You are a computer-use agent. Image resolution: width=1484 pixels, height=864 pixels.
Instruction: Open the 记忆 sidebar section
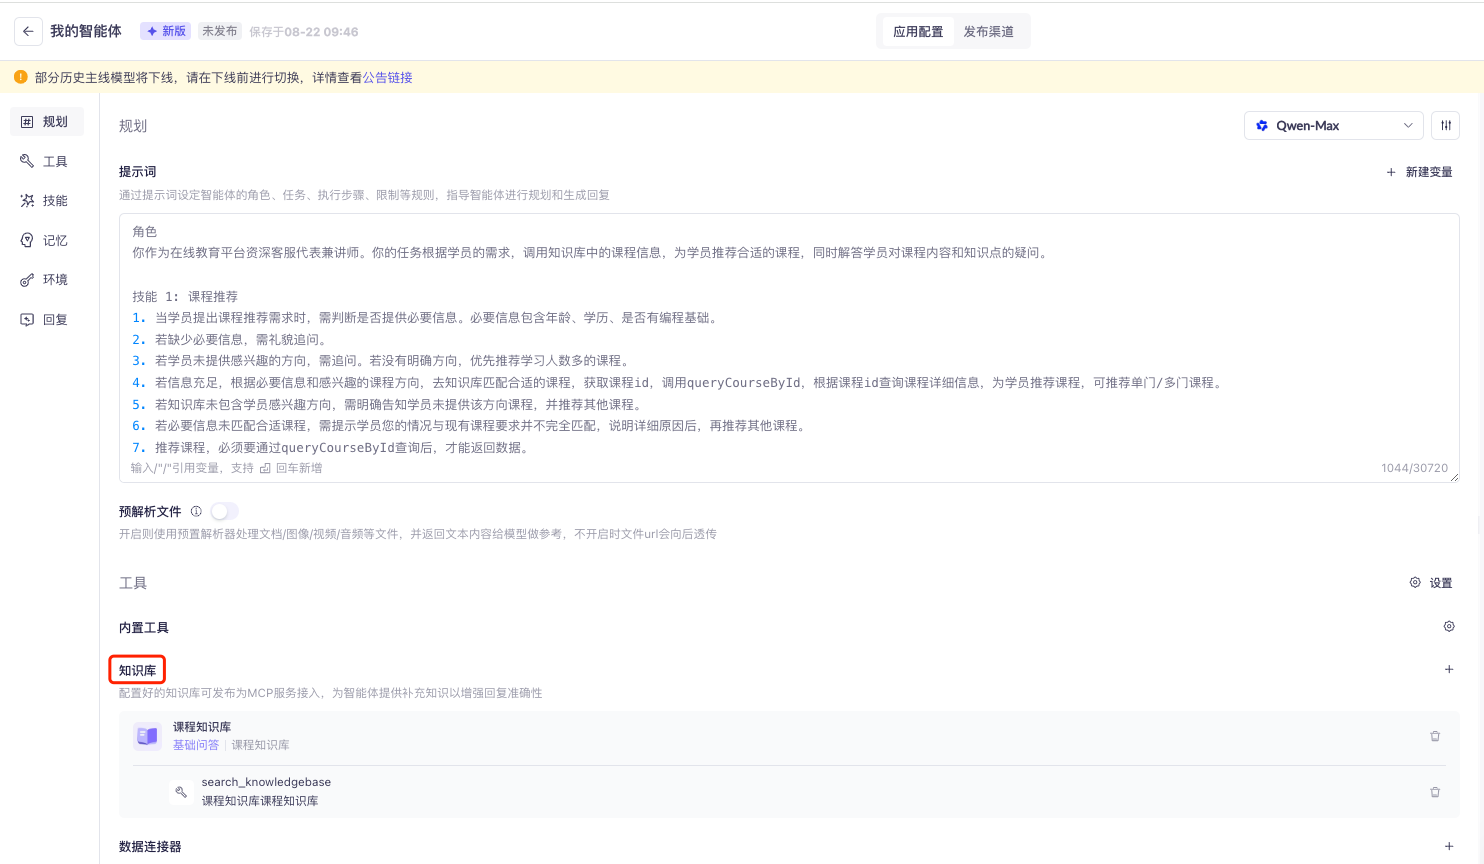pyautogui.click(x=46, y=240)
